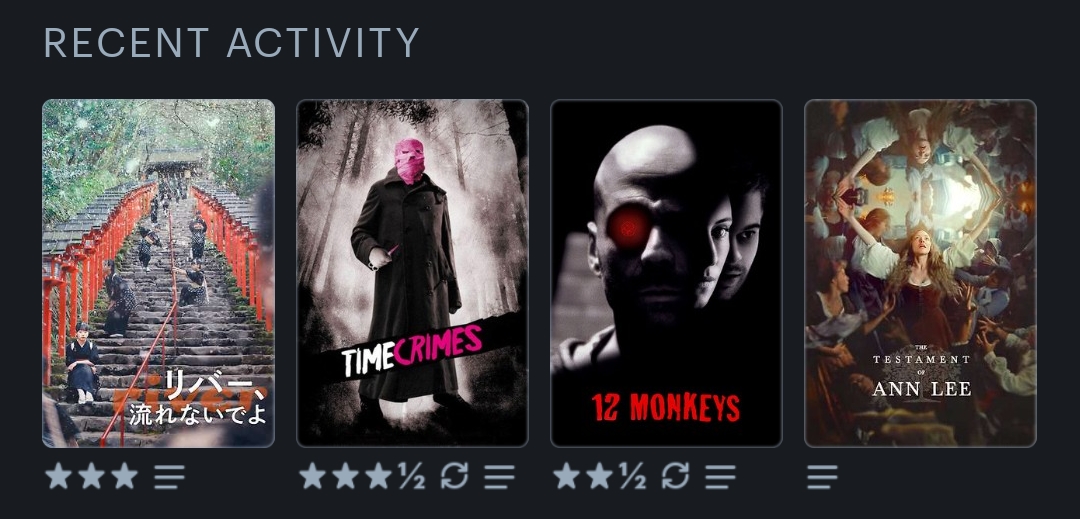This screenshot has height=519, width=1080.
Task: Click the first star under River poster
Action: point(59,476)
